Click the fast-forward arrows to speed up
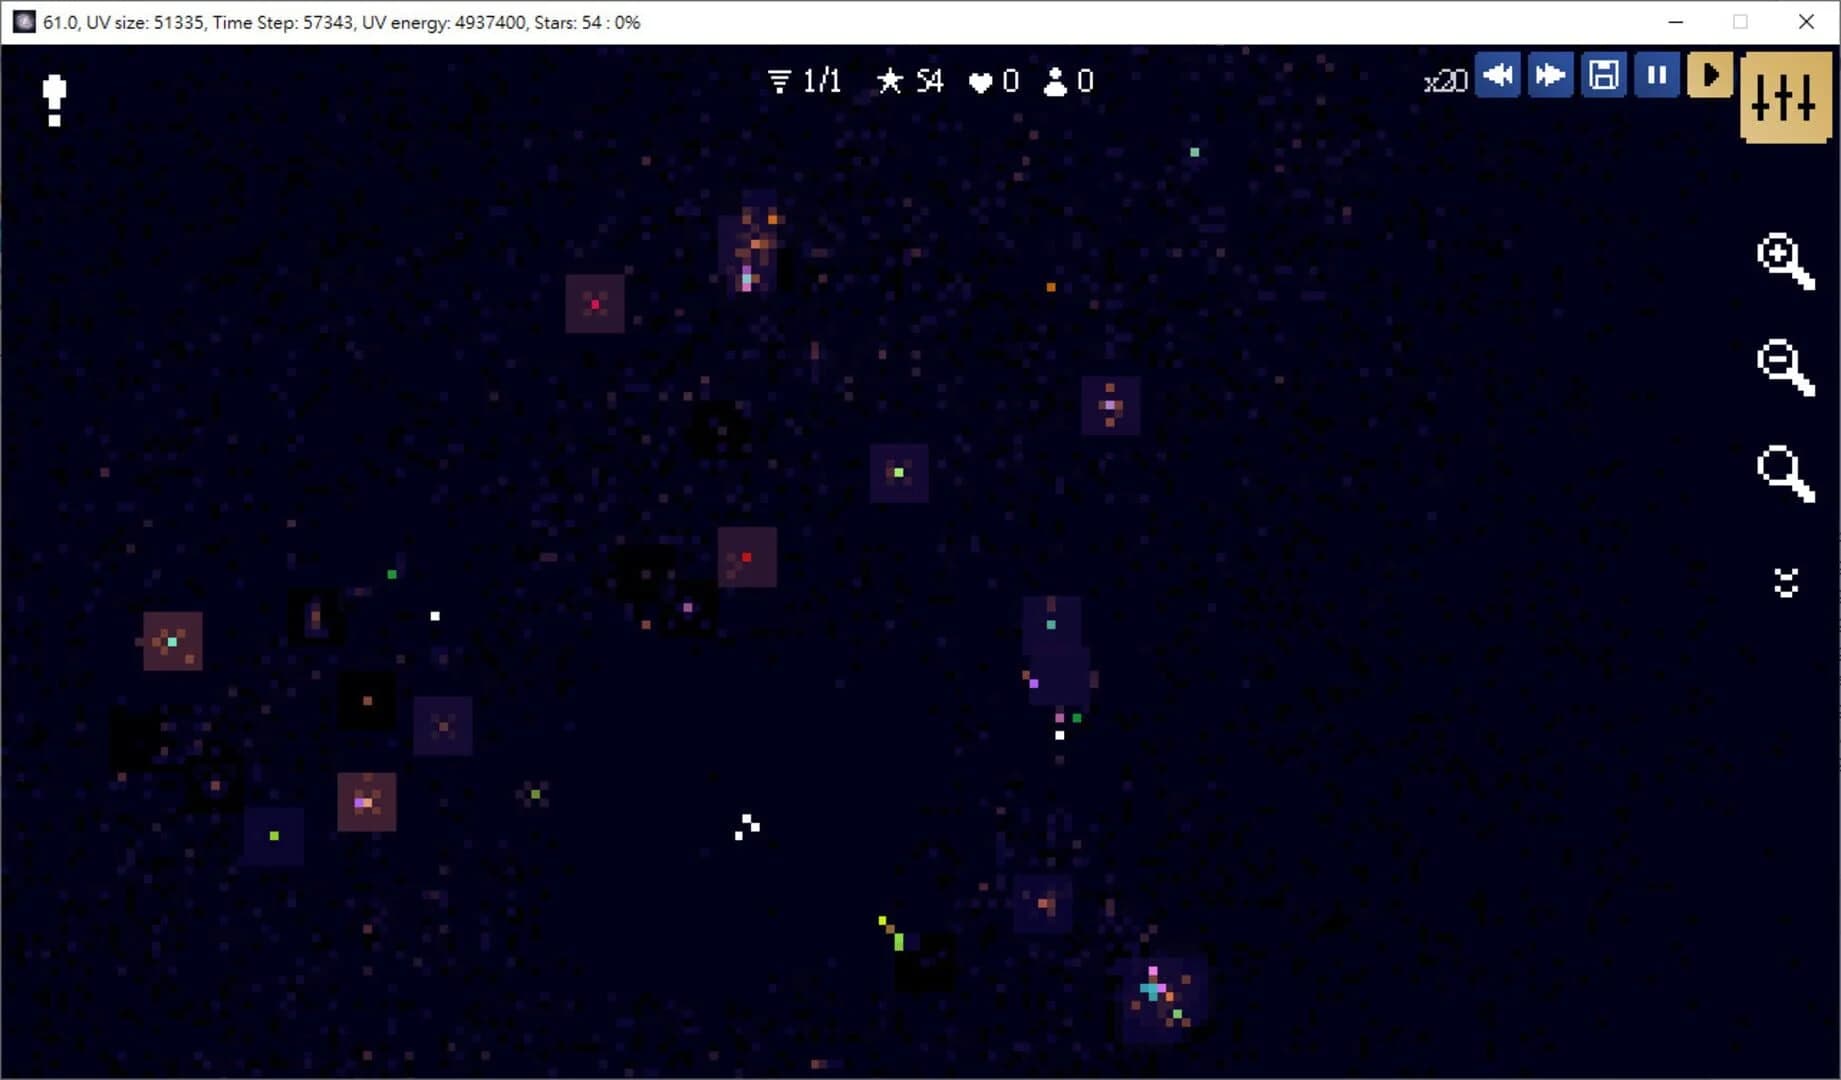Viewport: 1841px width, 1080px height. tap(1550, 74)
